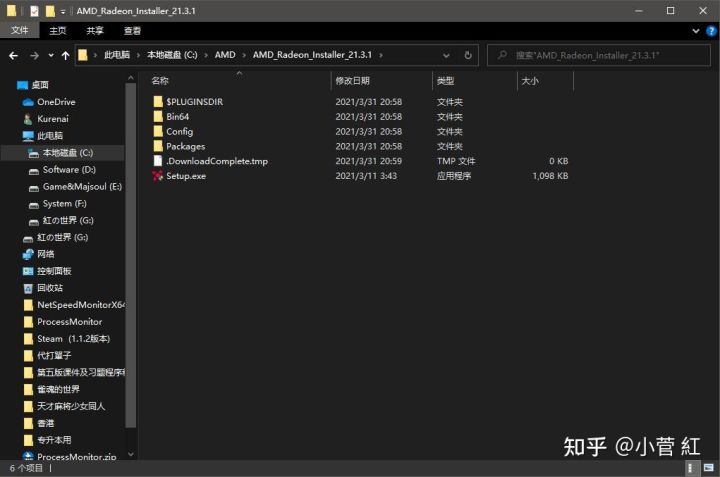Open the Kurenai user folder
The height and width of the screenshot is (477, 720).
(52, 119)
